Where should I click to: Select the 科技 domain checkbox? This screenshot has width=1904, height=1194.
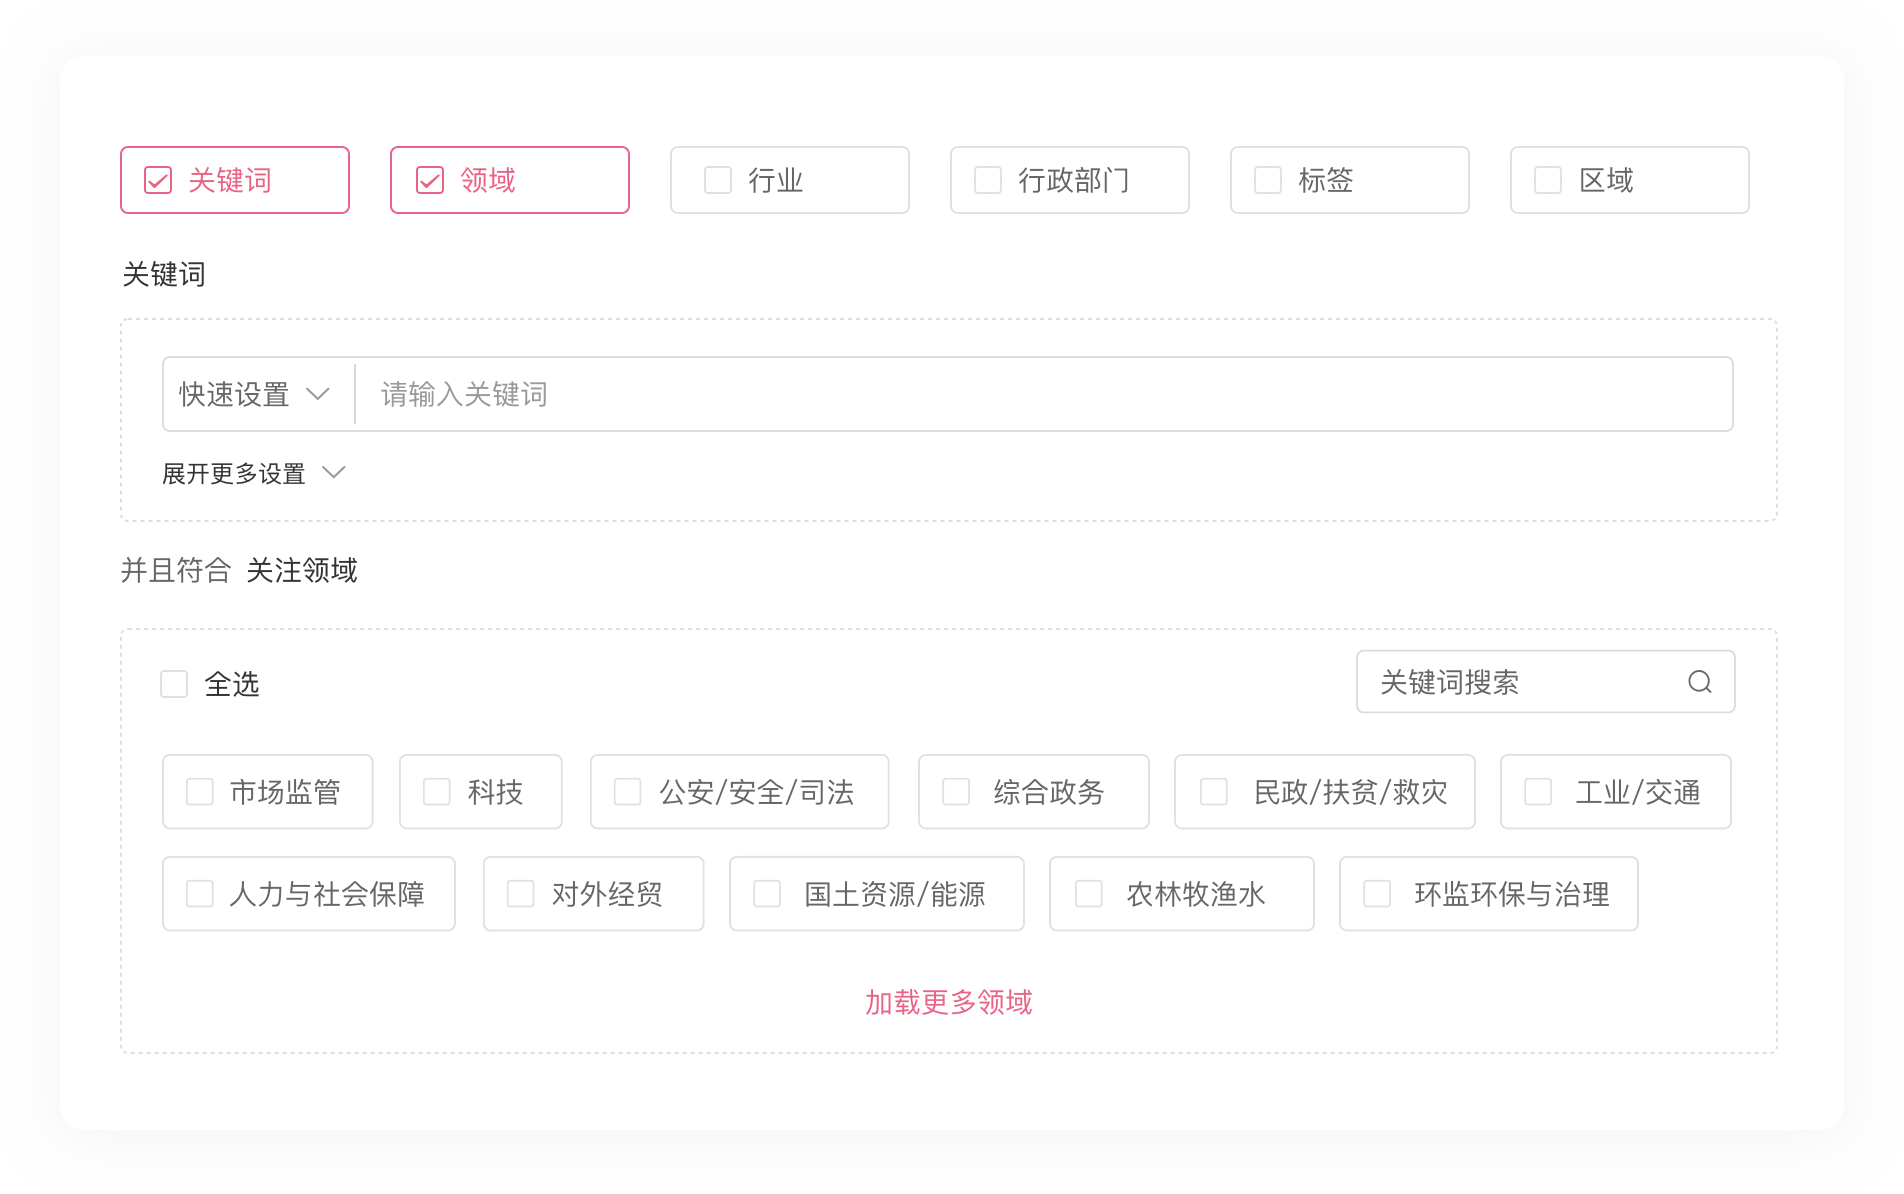coord(437,792)
